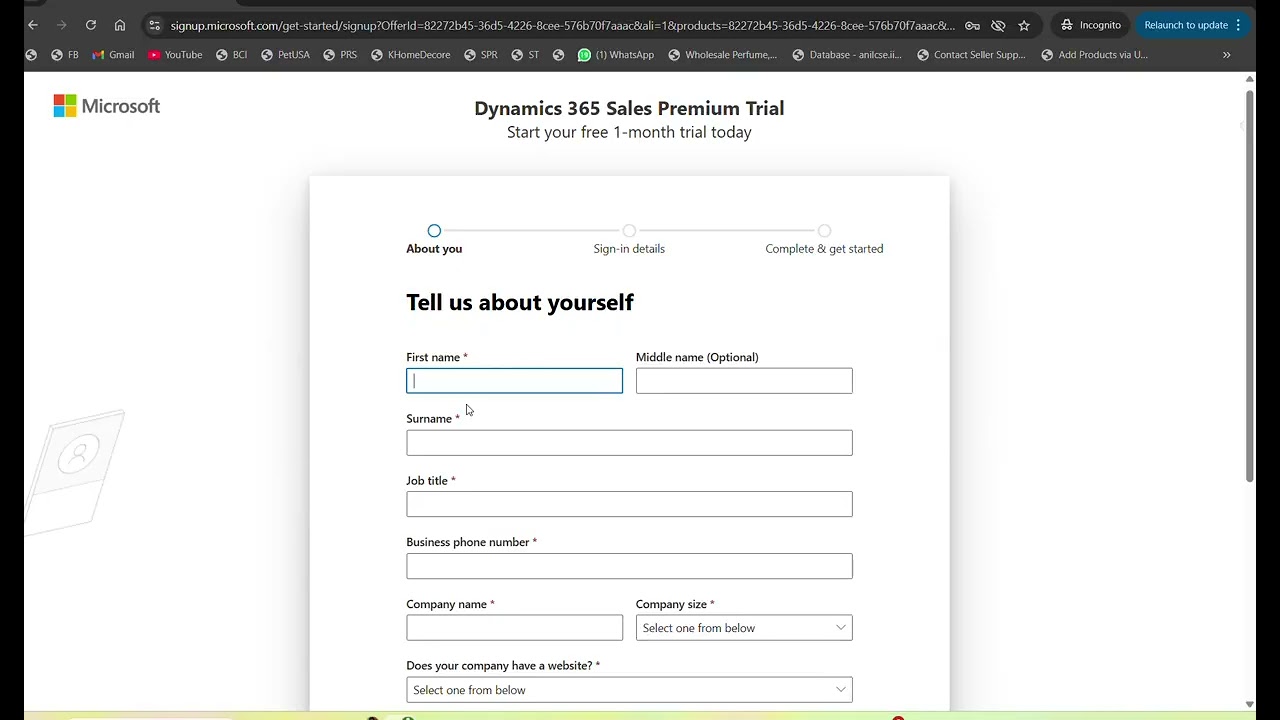Click the Surname input field
The width and height of the screenshot is (1280, 720).
point(629,443)
